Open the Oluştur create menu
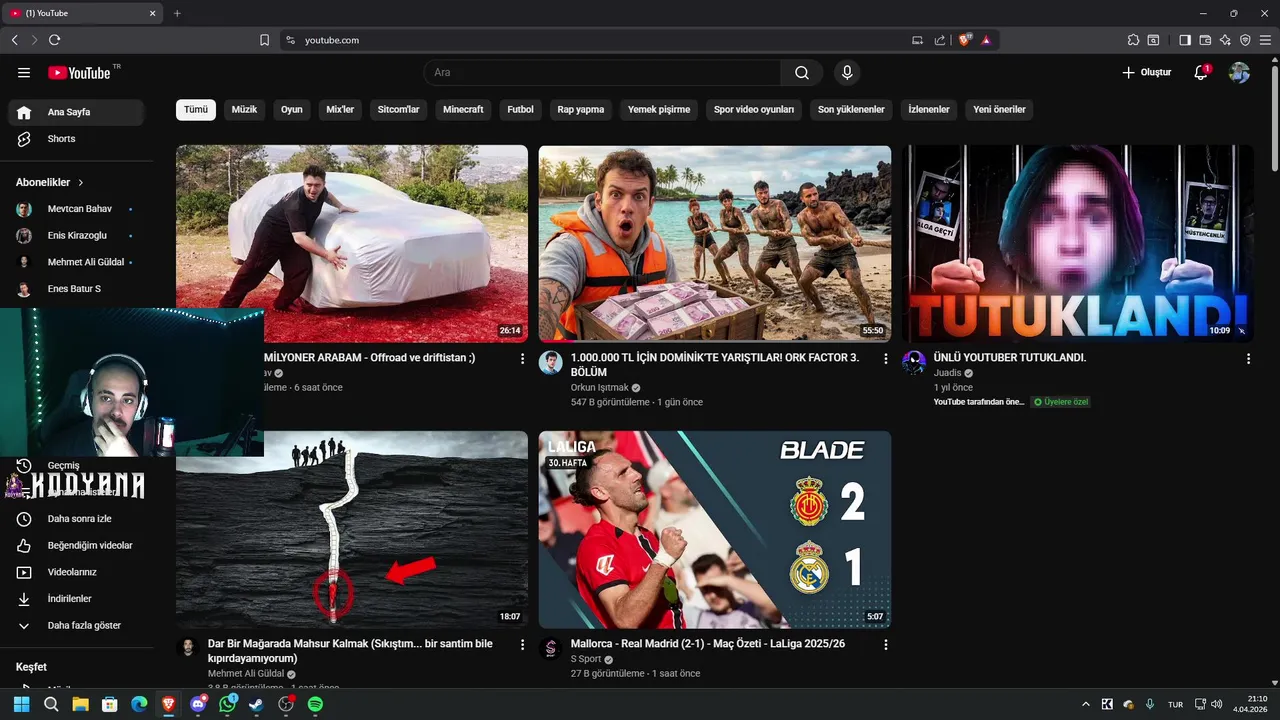 pos(1146,73)
